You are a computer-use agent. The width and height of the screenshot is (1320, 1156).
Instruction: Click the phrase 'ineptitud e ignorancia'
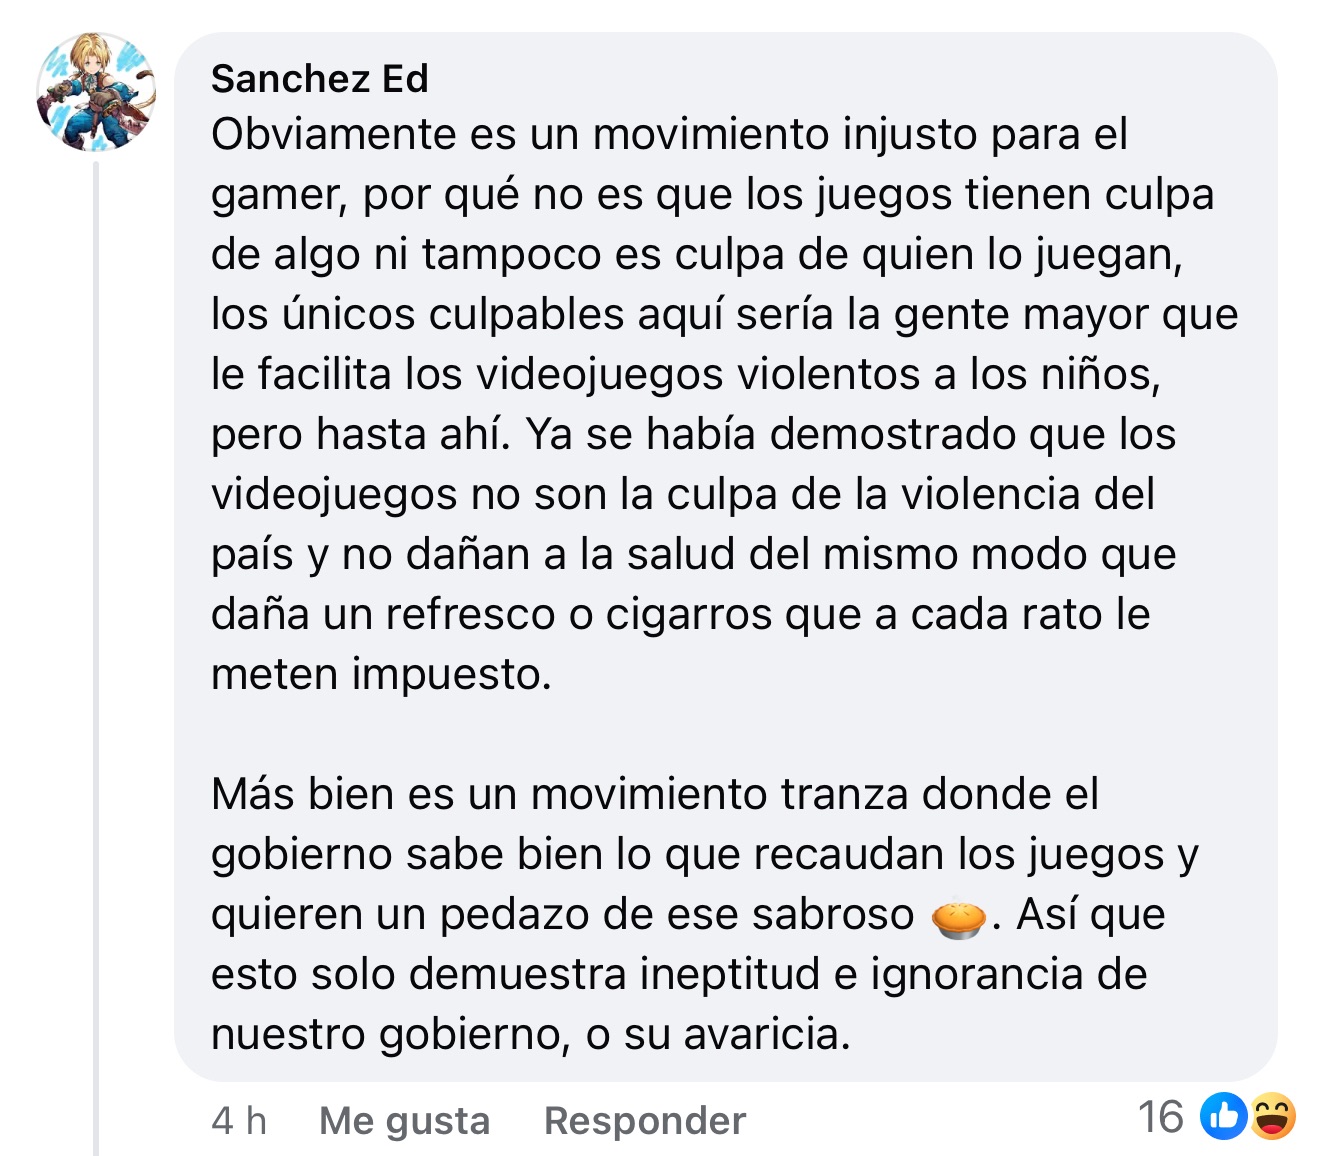(x=861, y=974)
